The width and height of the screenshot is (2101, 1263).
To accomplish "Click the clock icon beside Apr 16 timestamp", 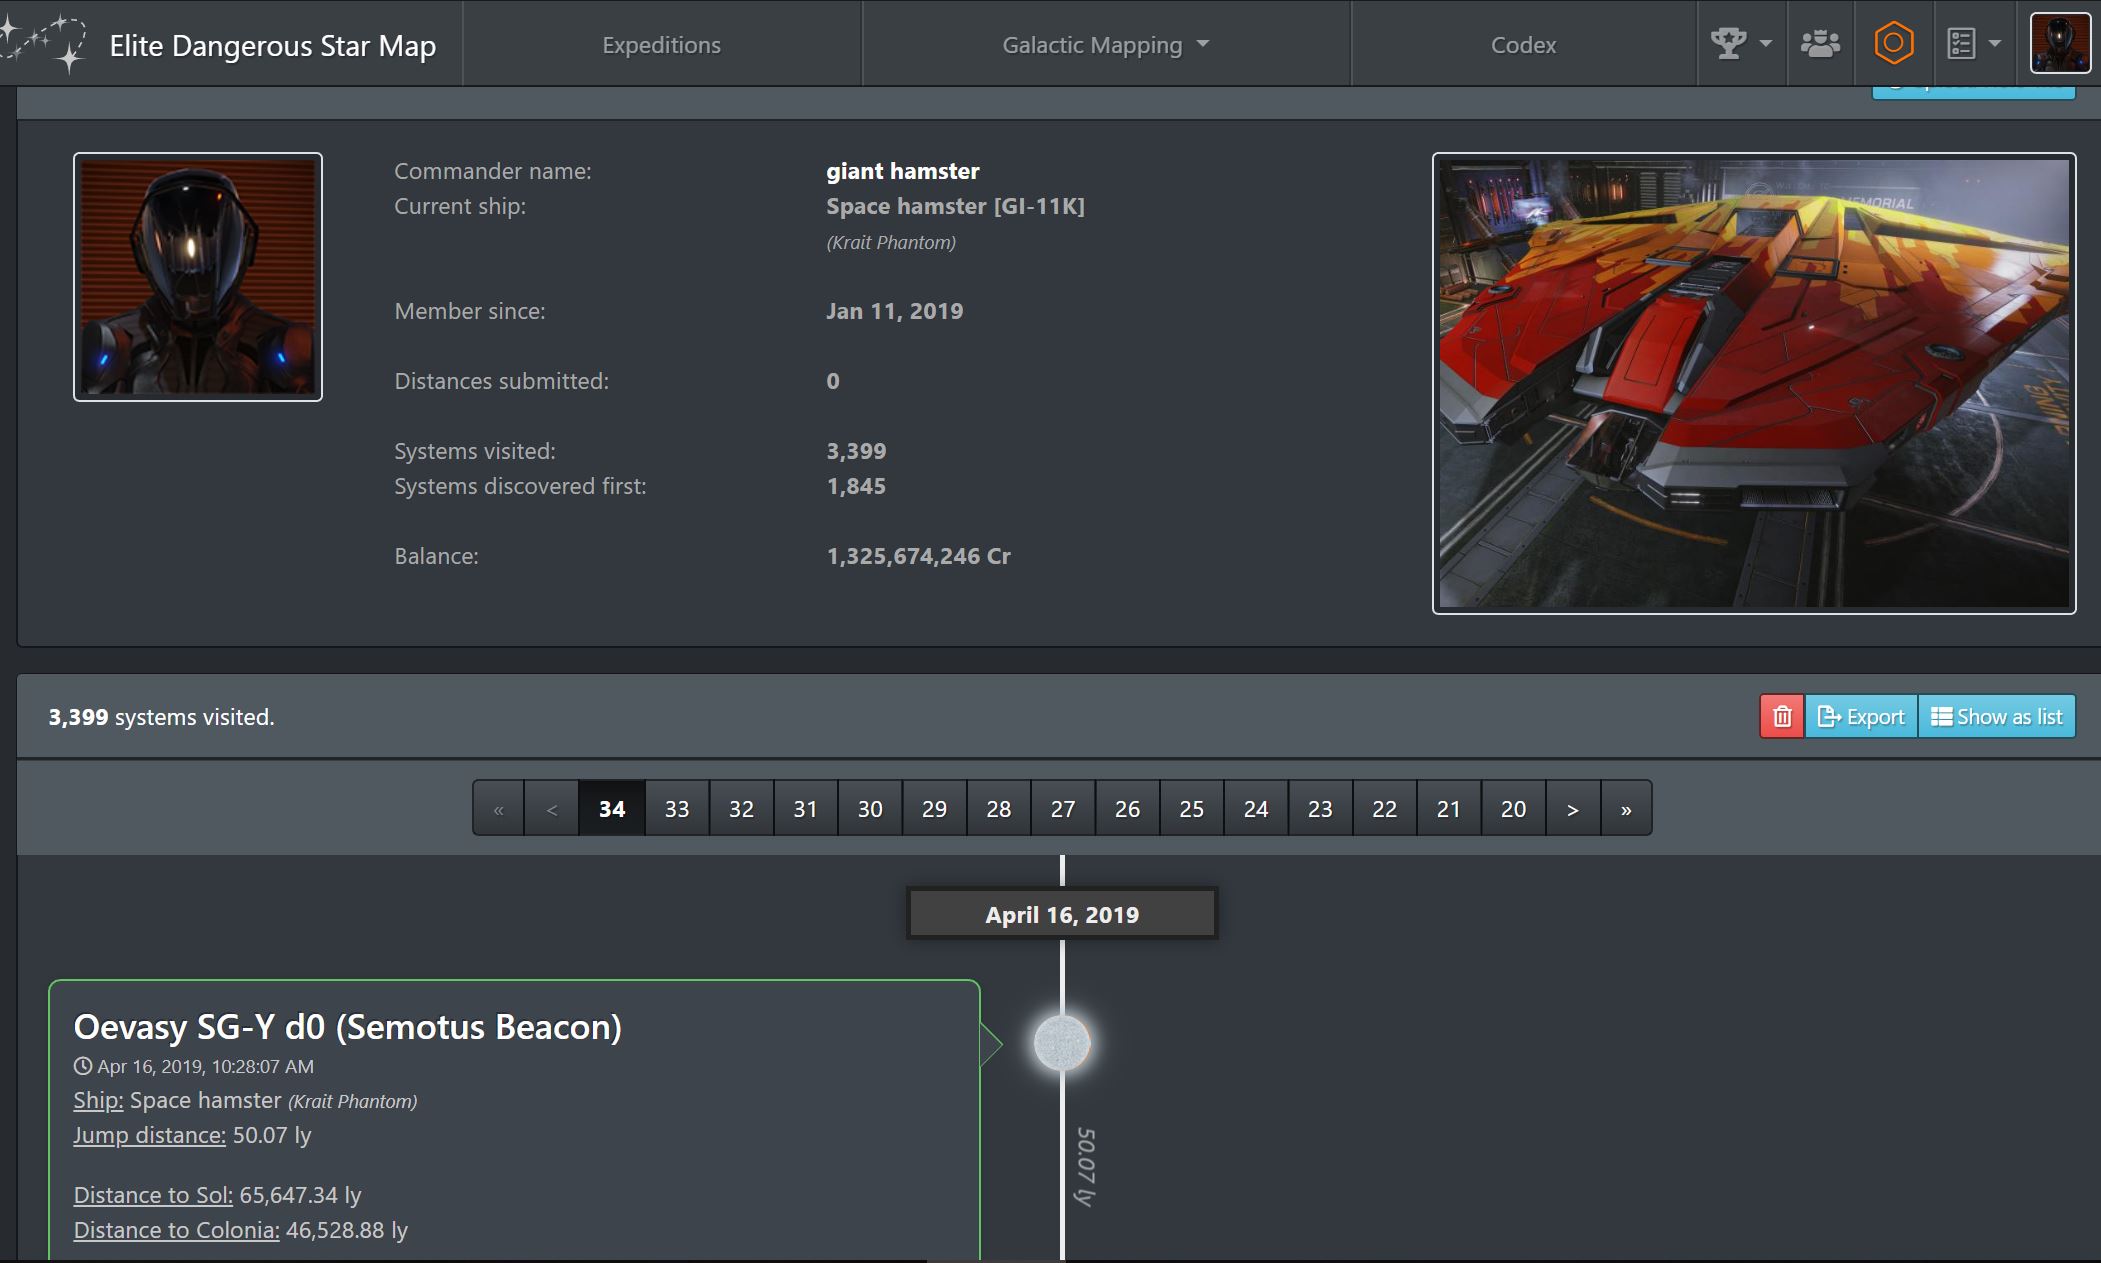I will (x=83, y=1066).
